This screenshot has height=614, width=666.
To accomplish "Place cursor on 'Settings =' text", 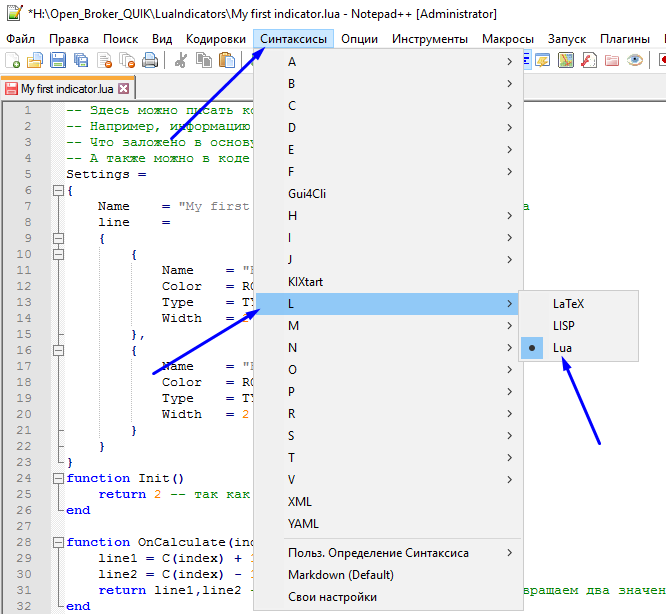I will click(x=106, y=175).
